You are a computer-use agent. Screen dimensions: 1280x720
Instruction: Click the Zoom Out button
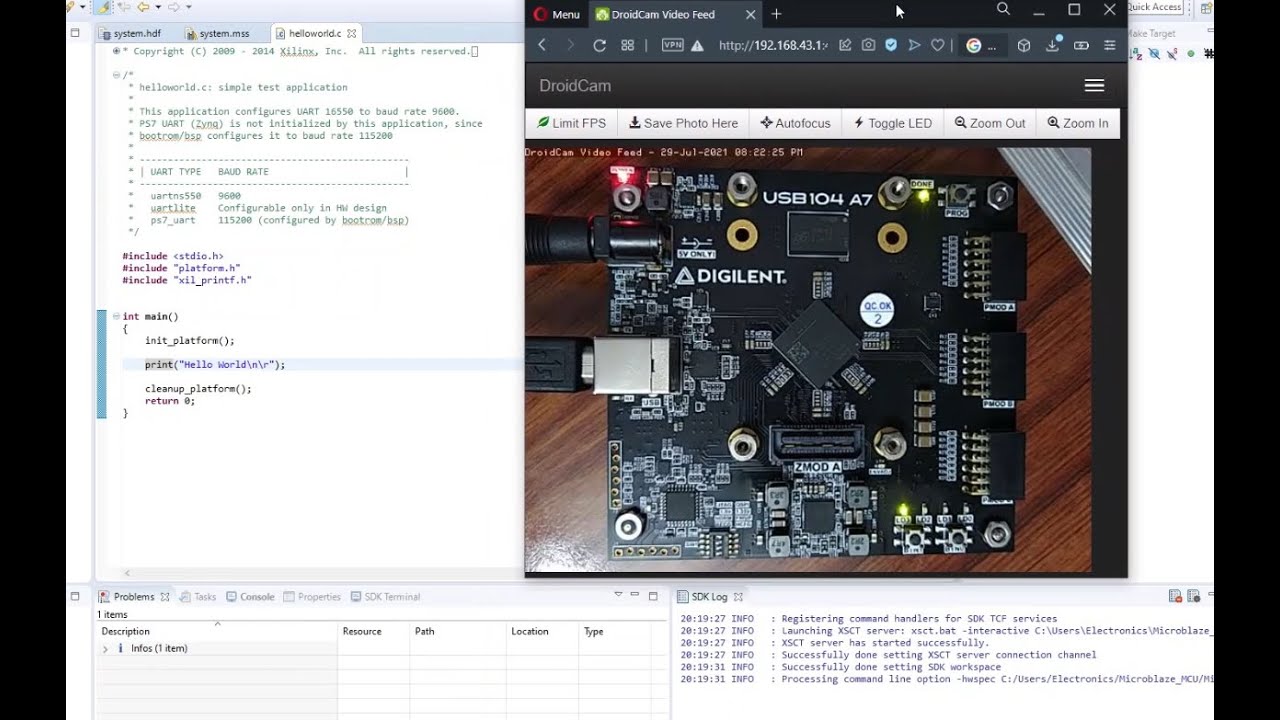pyautogui.click(x=990, y=123)
